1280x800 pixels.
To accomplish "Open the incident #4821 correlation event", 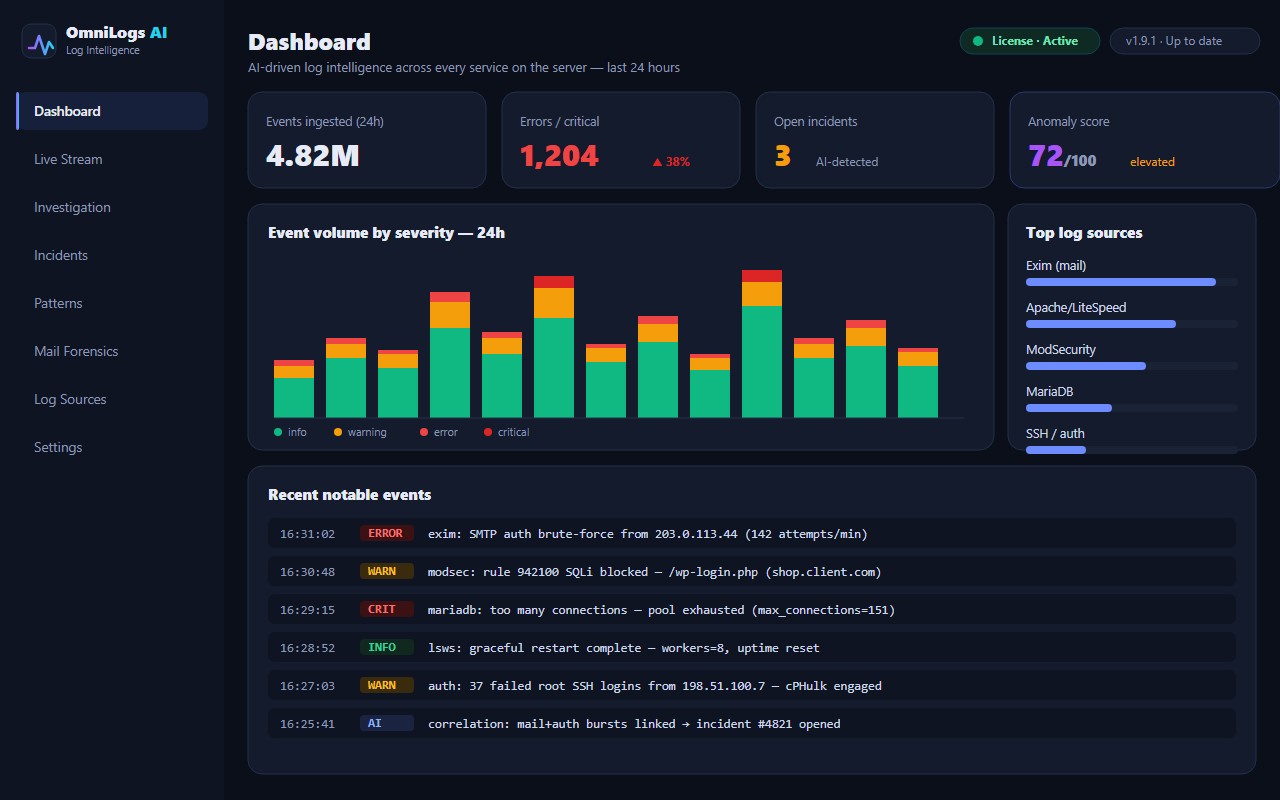I will coord(752,723).
